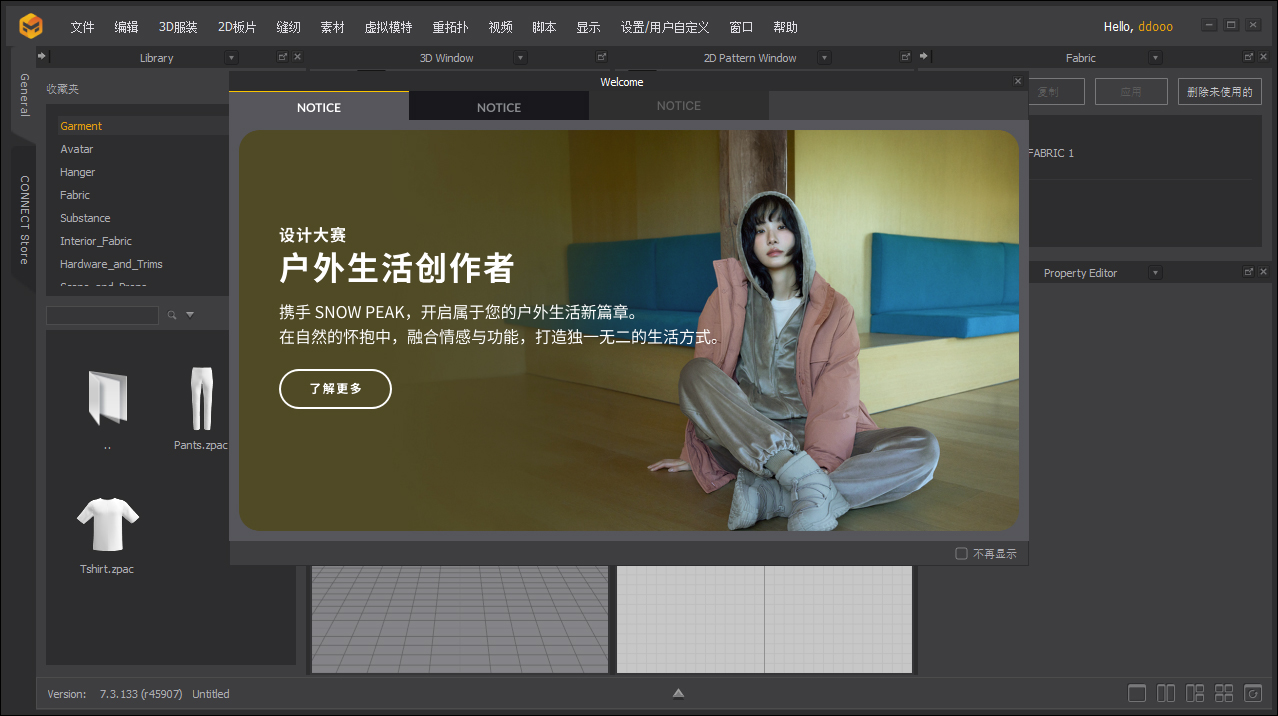Expand the Property Editor dropdown menu
This screenshot has width=1278, height=716.
point(1155,272)
